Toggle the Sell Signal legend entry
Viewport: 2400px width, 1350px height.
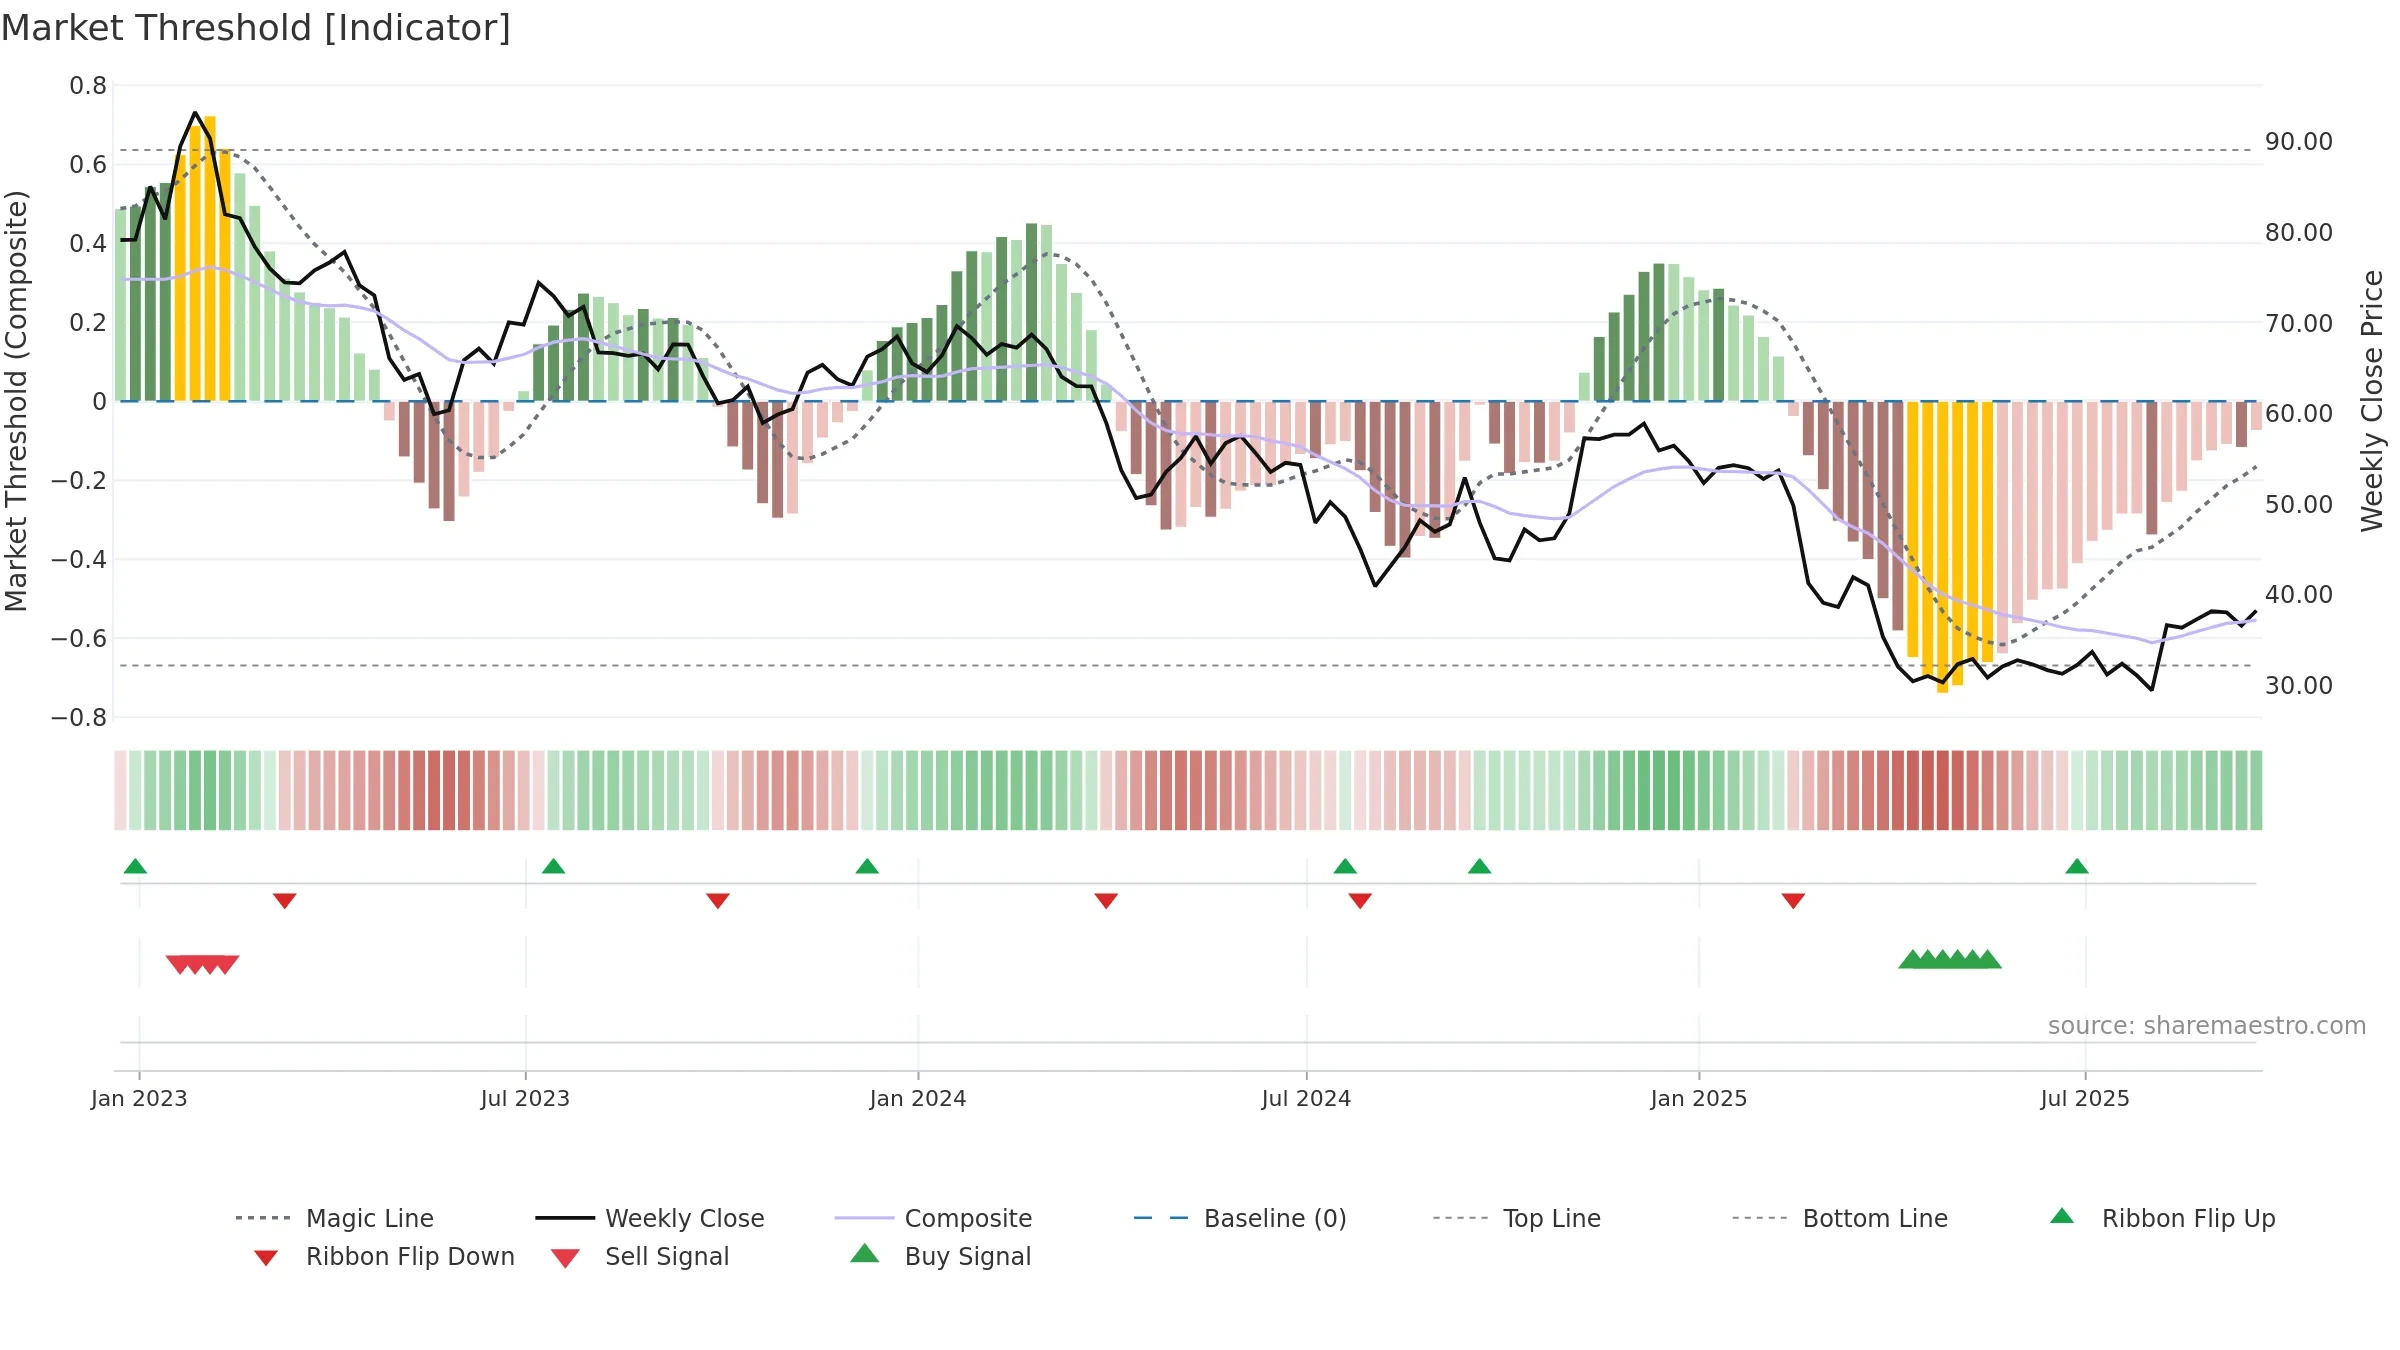[640, 1256]
